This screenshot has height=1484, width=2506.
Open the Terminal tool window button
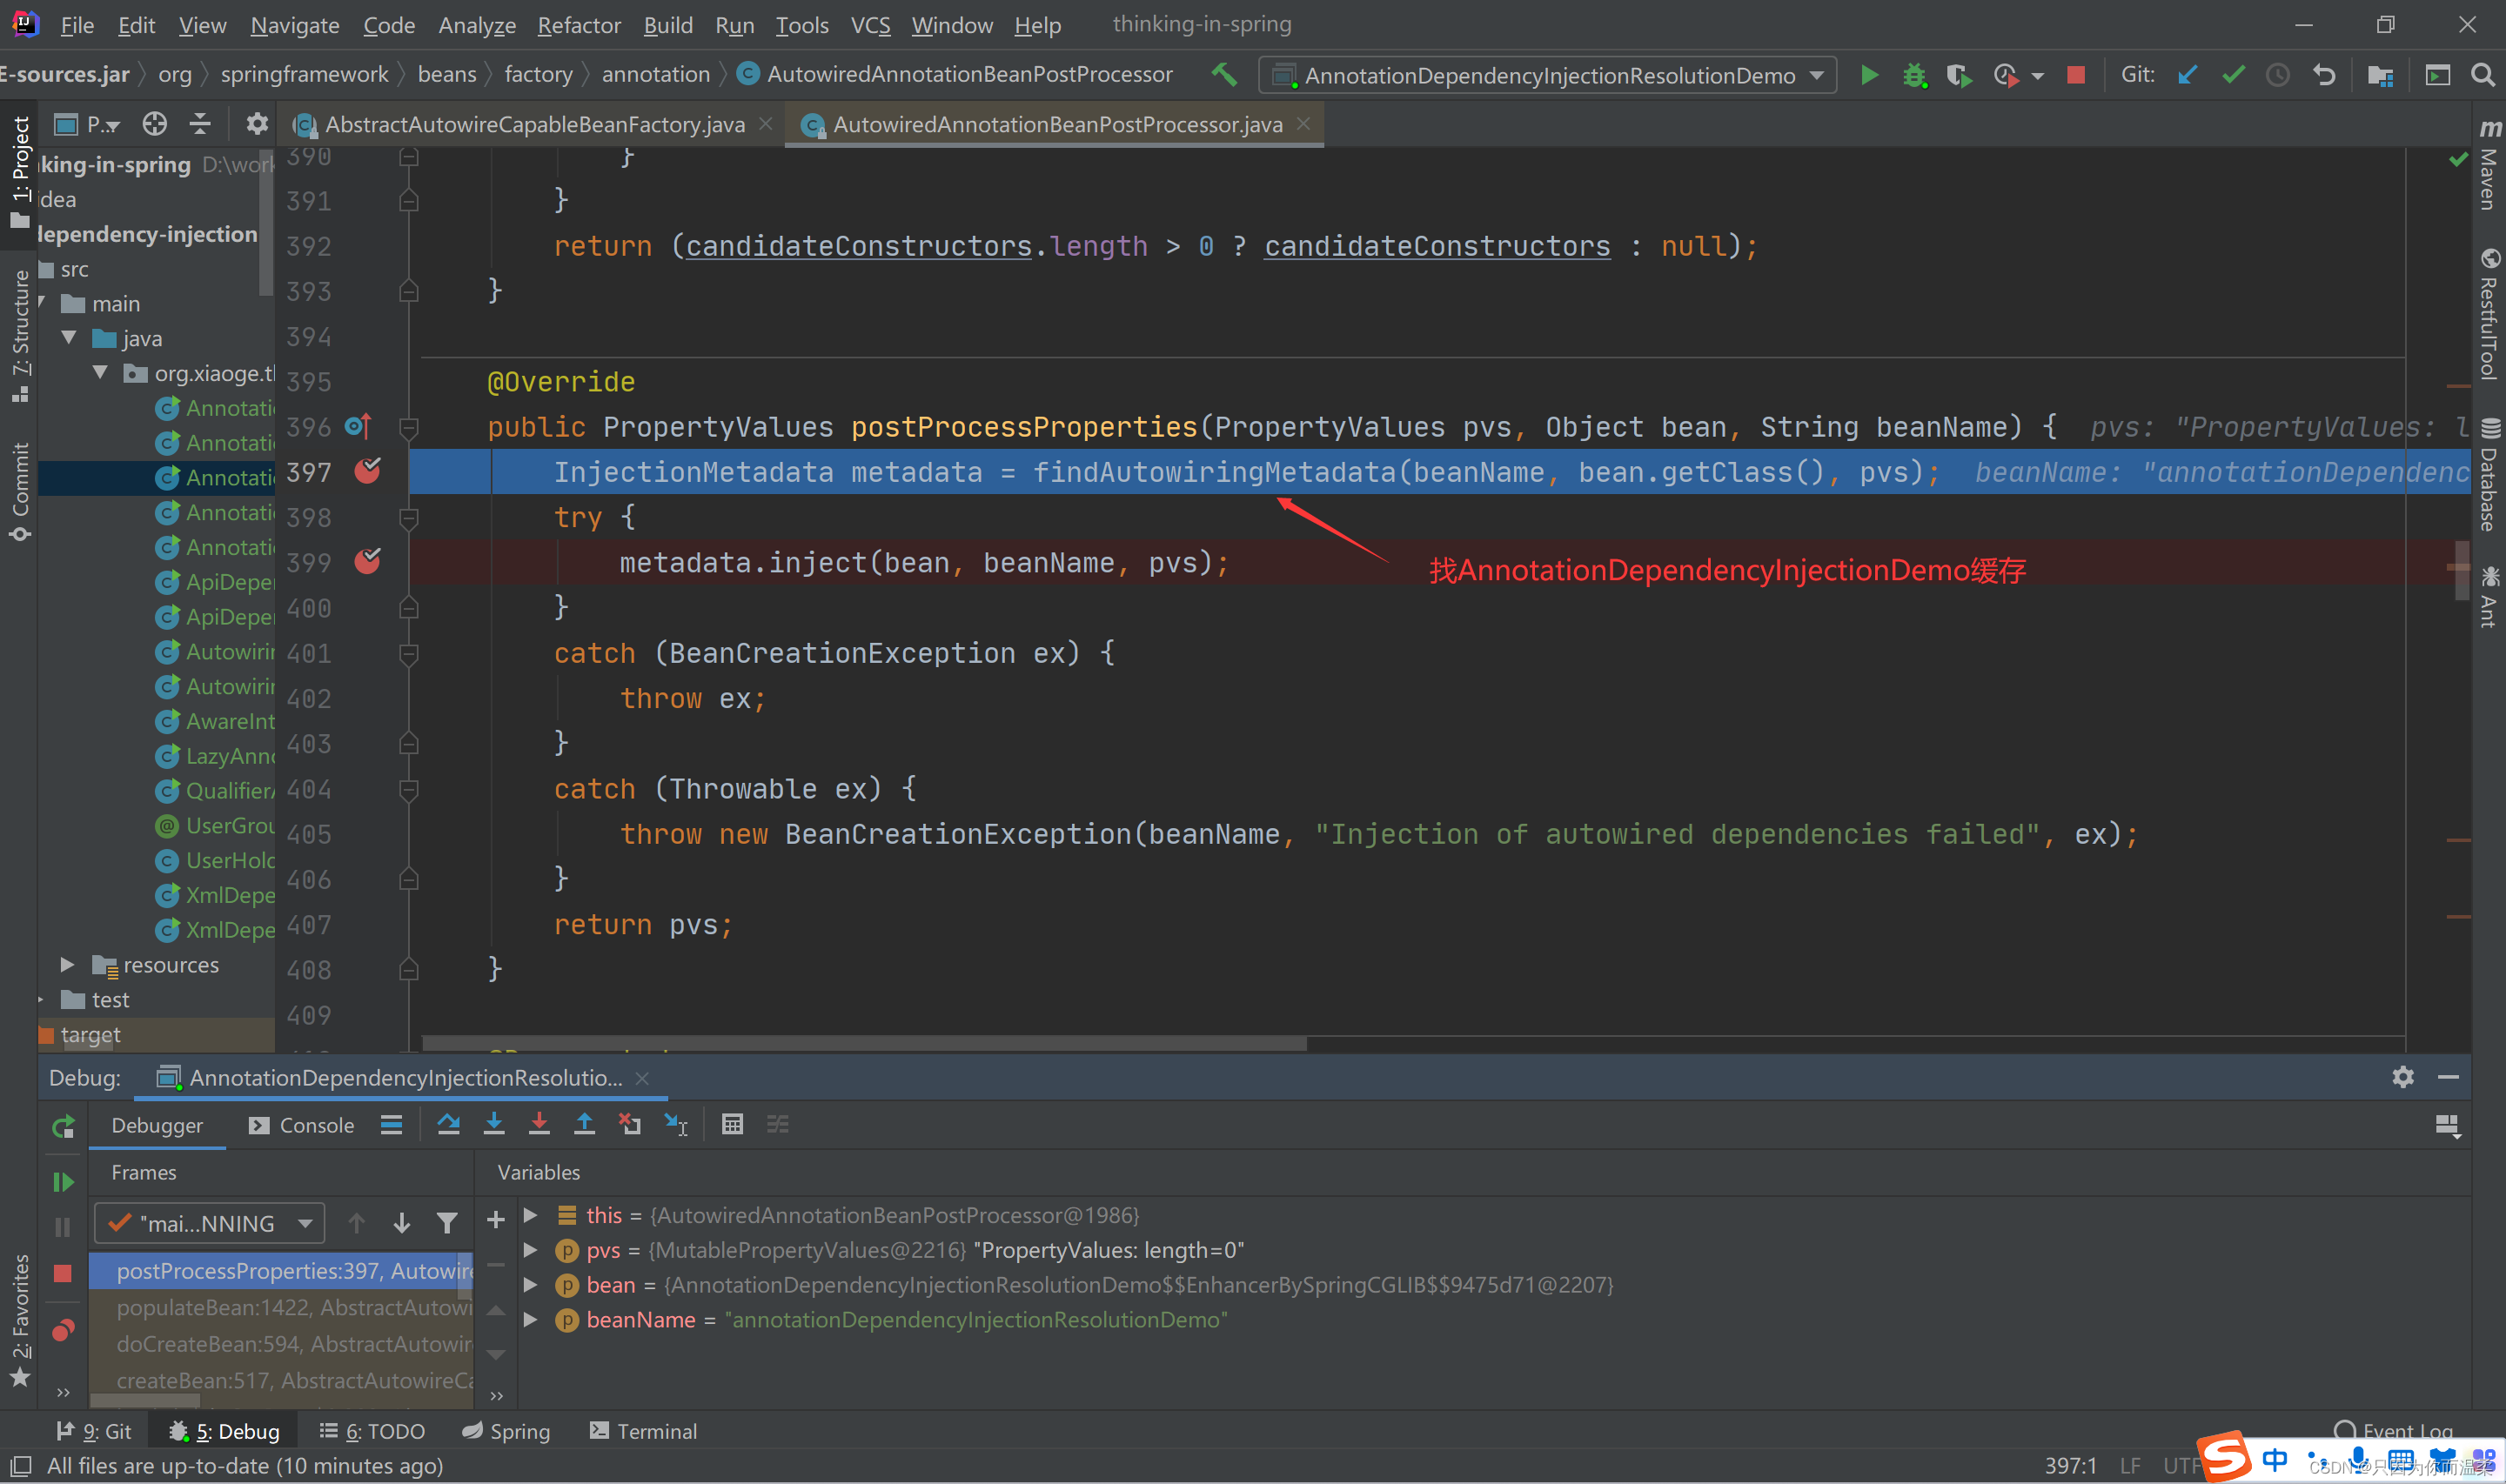[643, 1431]
